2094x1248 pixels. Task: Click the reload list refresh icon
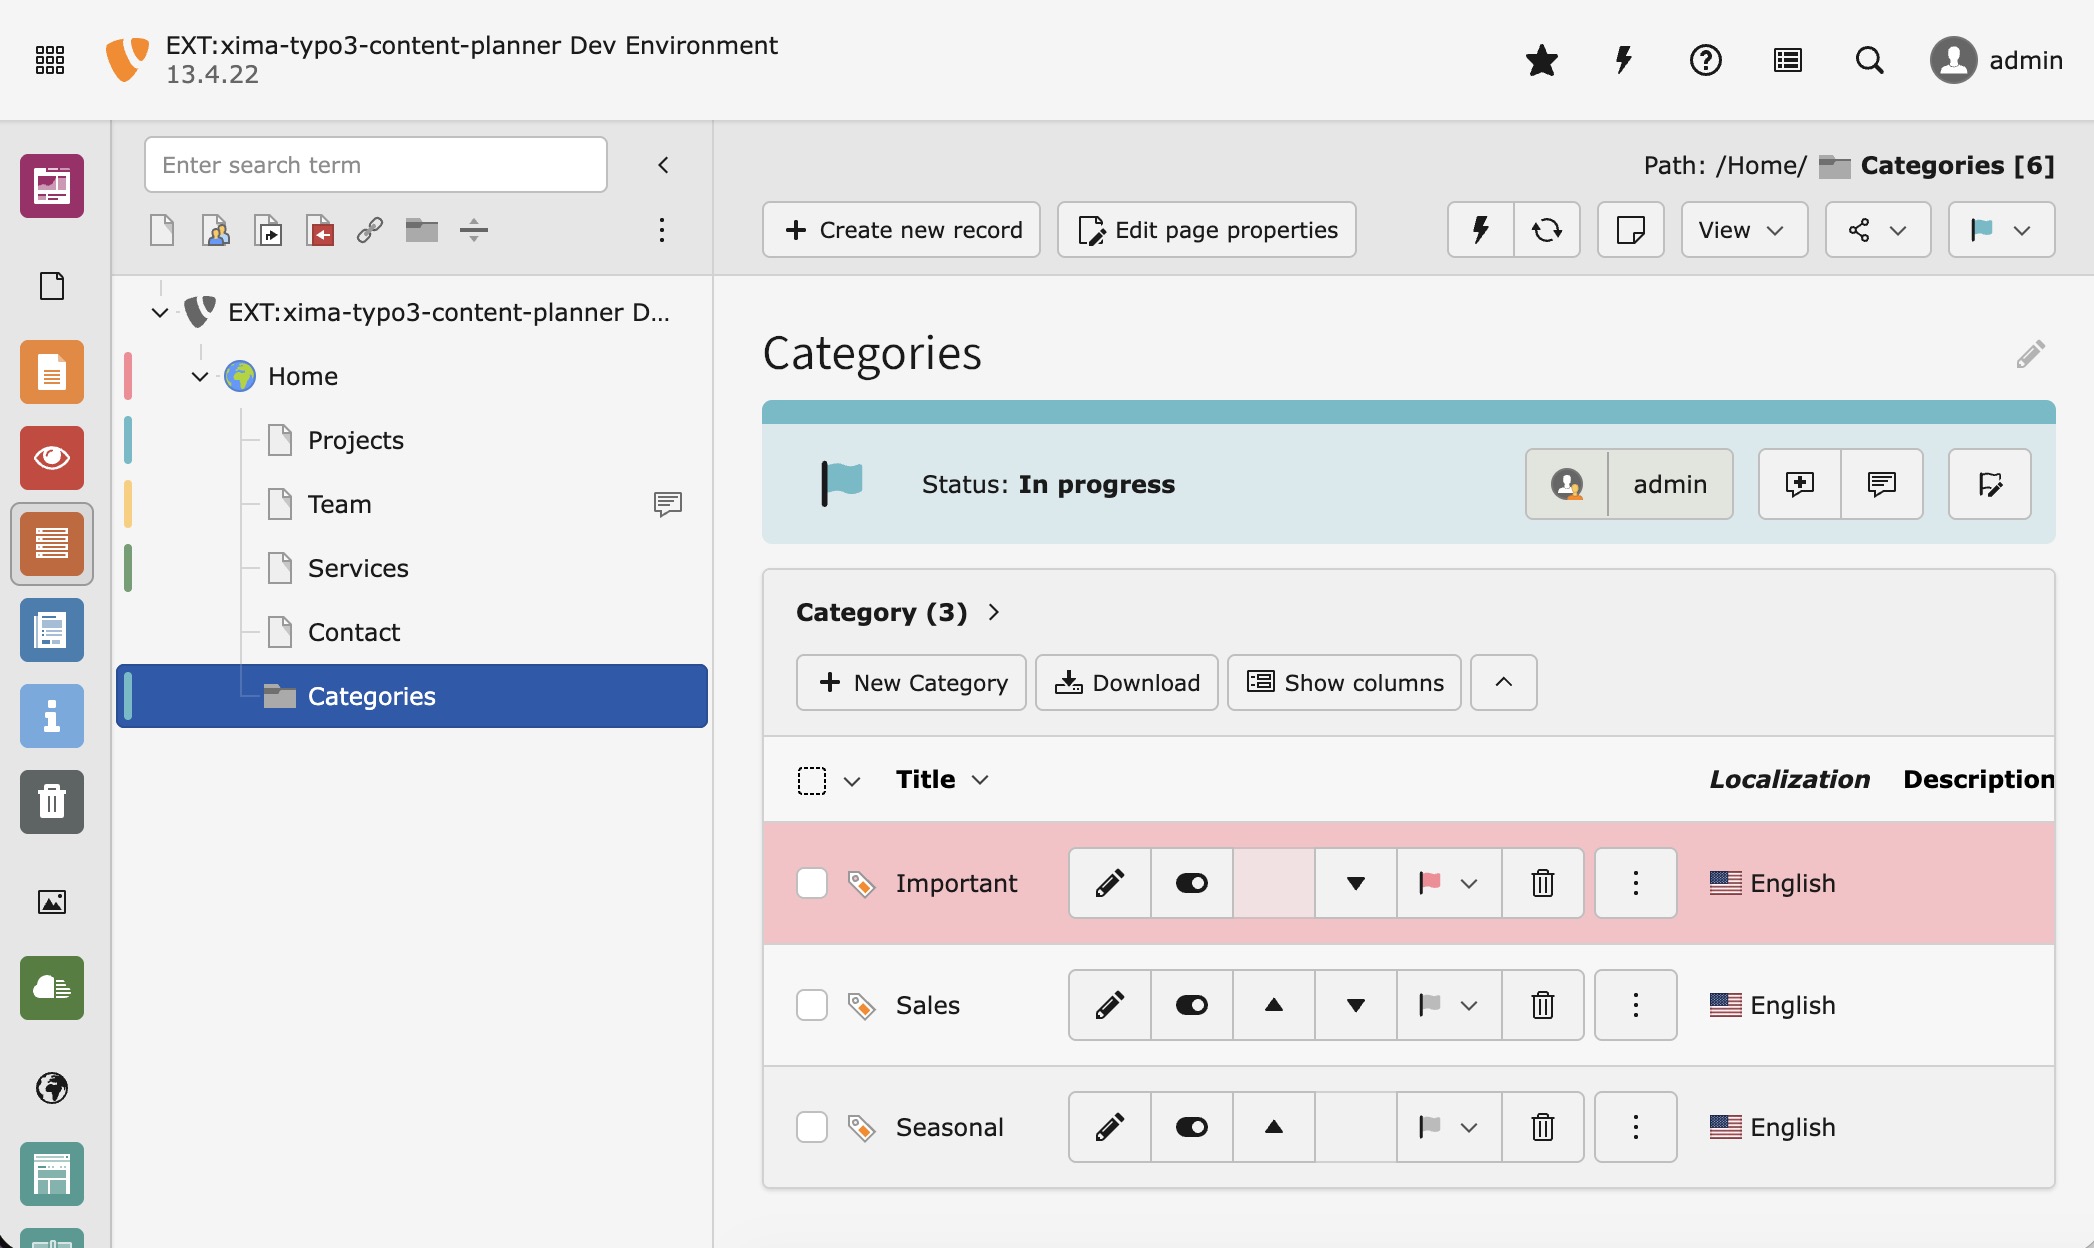coord(1546,230)
